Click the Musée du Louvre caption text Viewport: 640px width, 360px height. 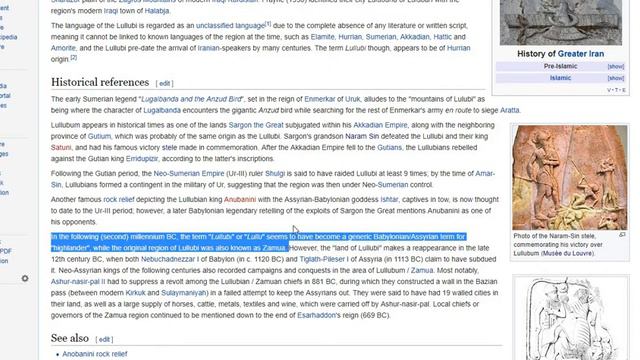point(567,253)
